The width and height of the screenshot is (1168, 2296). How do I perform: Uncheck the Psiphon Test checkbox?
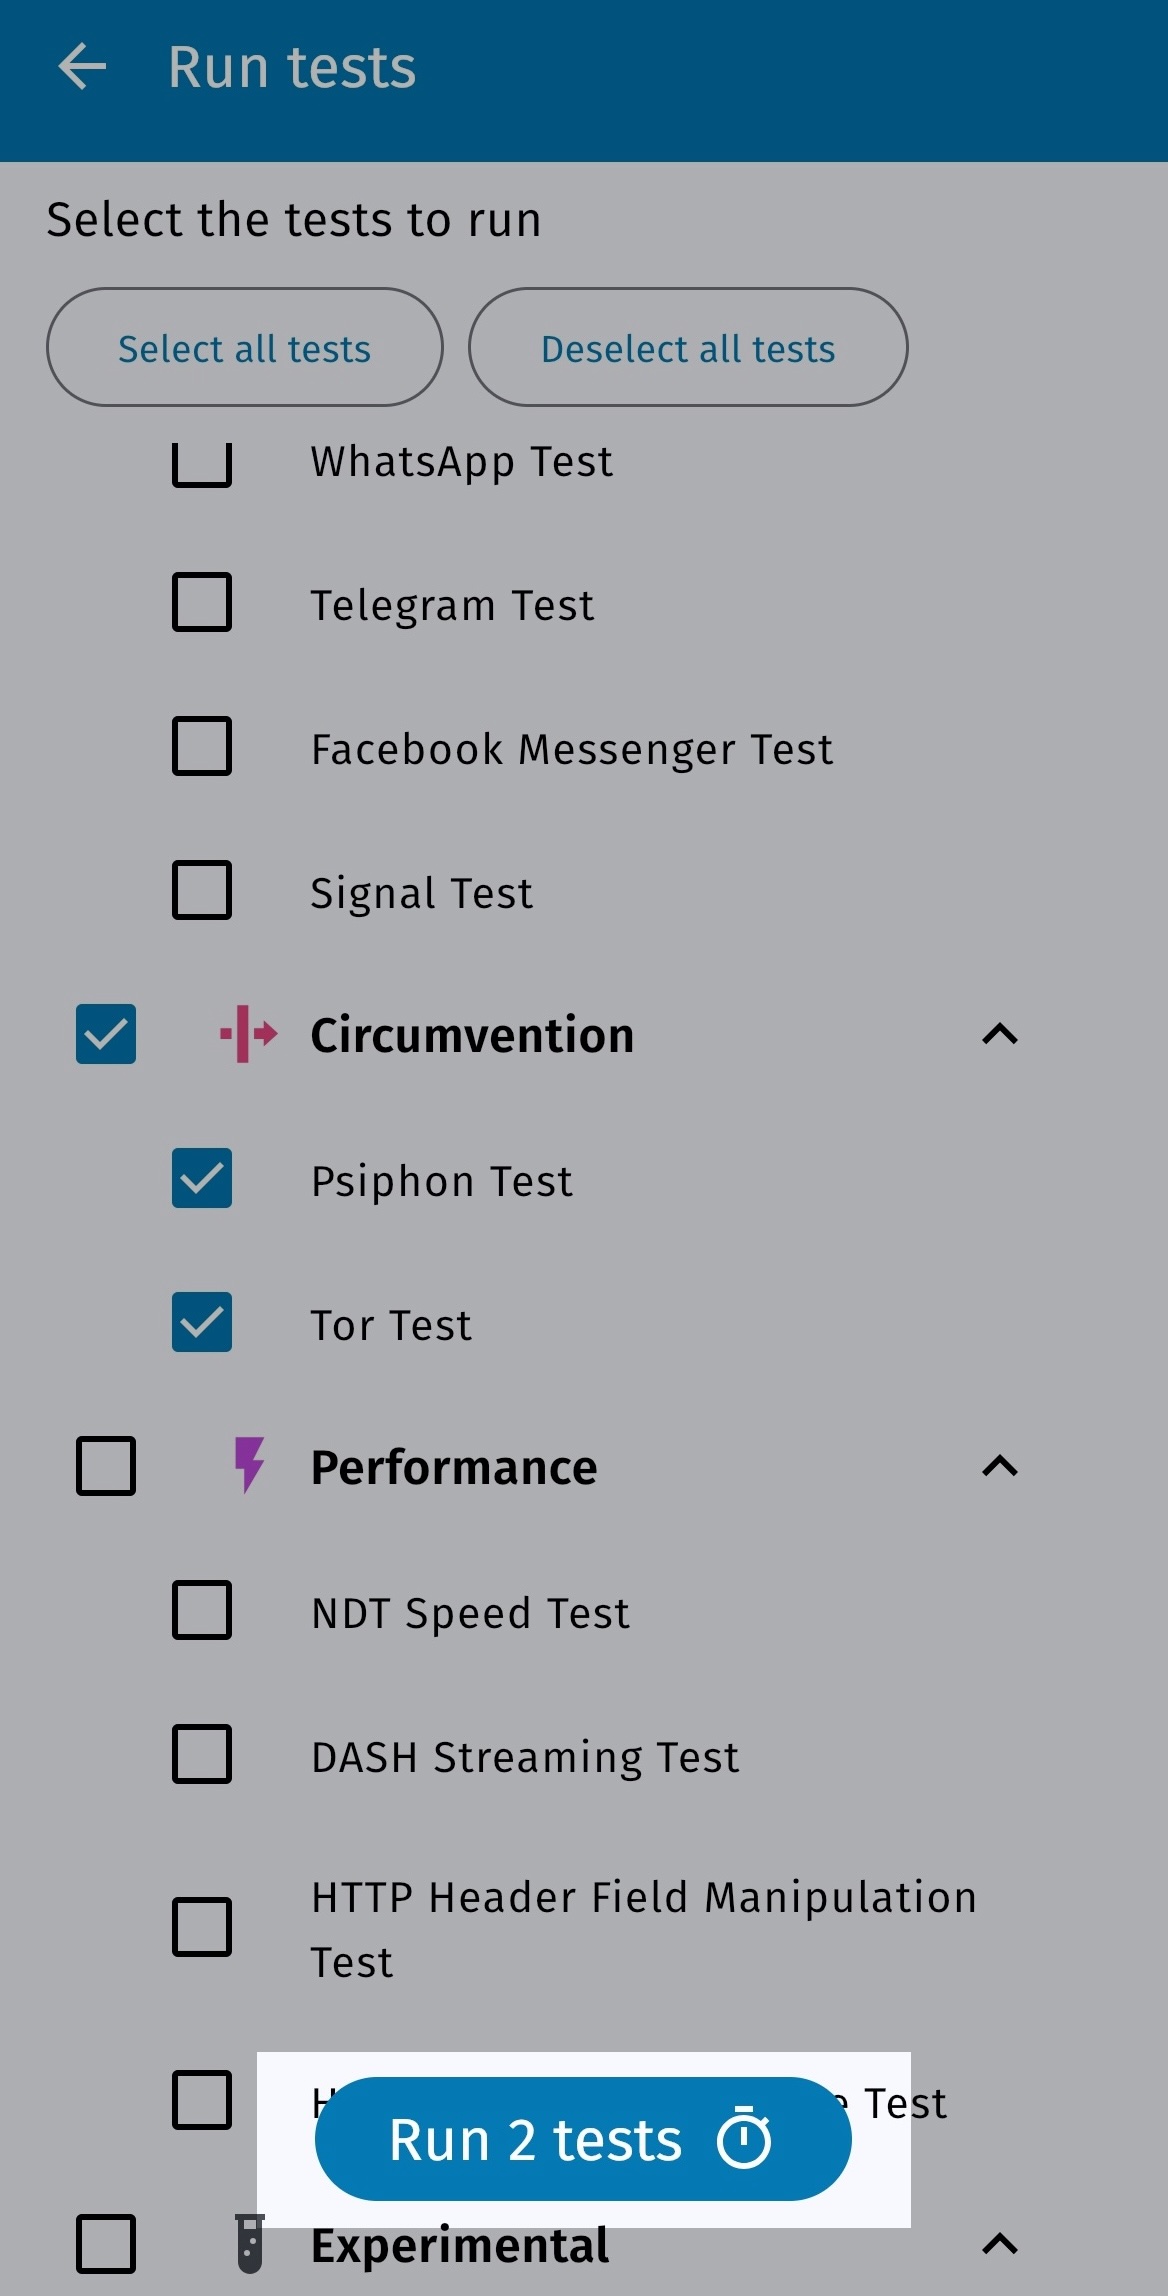[x=202, y=1178]
